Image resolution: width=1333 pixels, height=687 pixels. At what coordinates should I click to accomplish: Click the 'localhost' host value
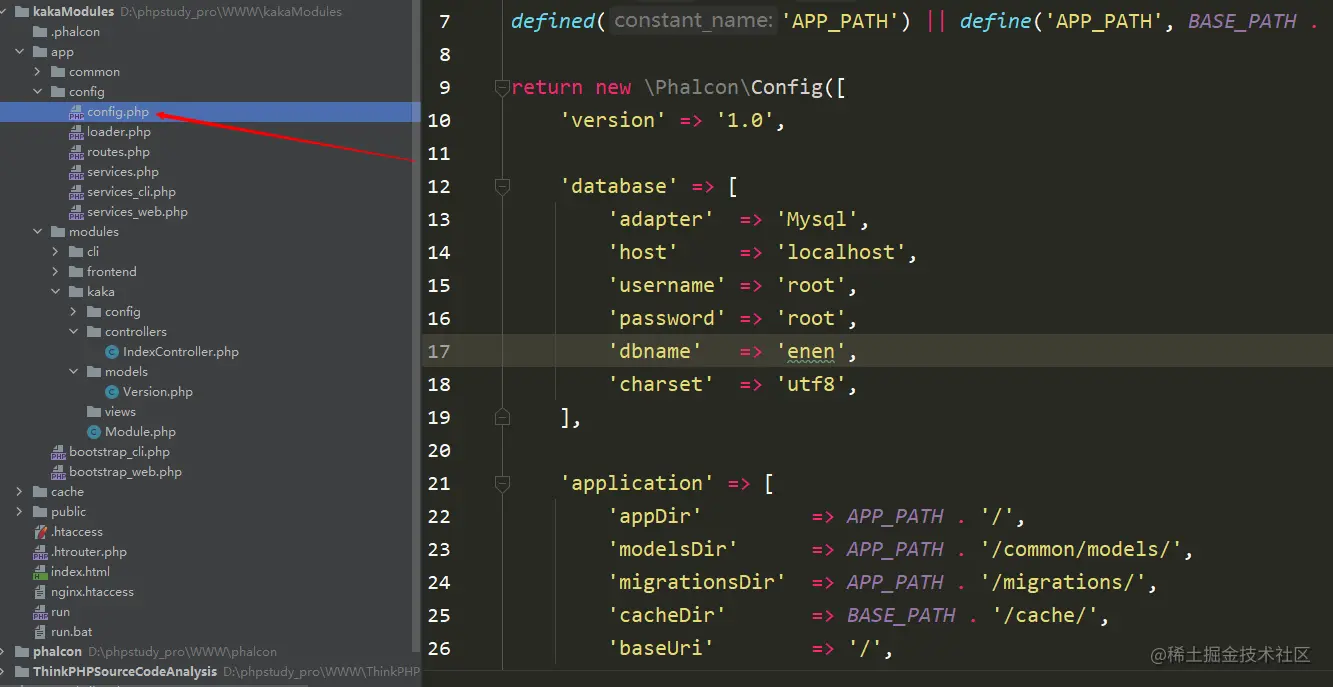coord(841,252)
